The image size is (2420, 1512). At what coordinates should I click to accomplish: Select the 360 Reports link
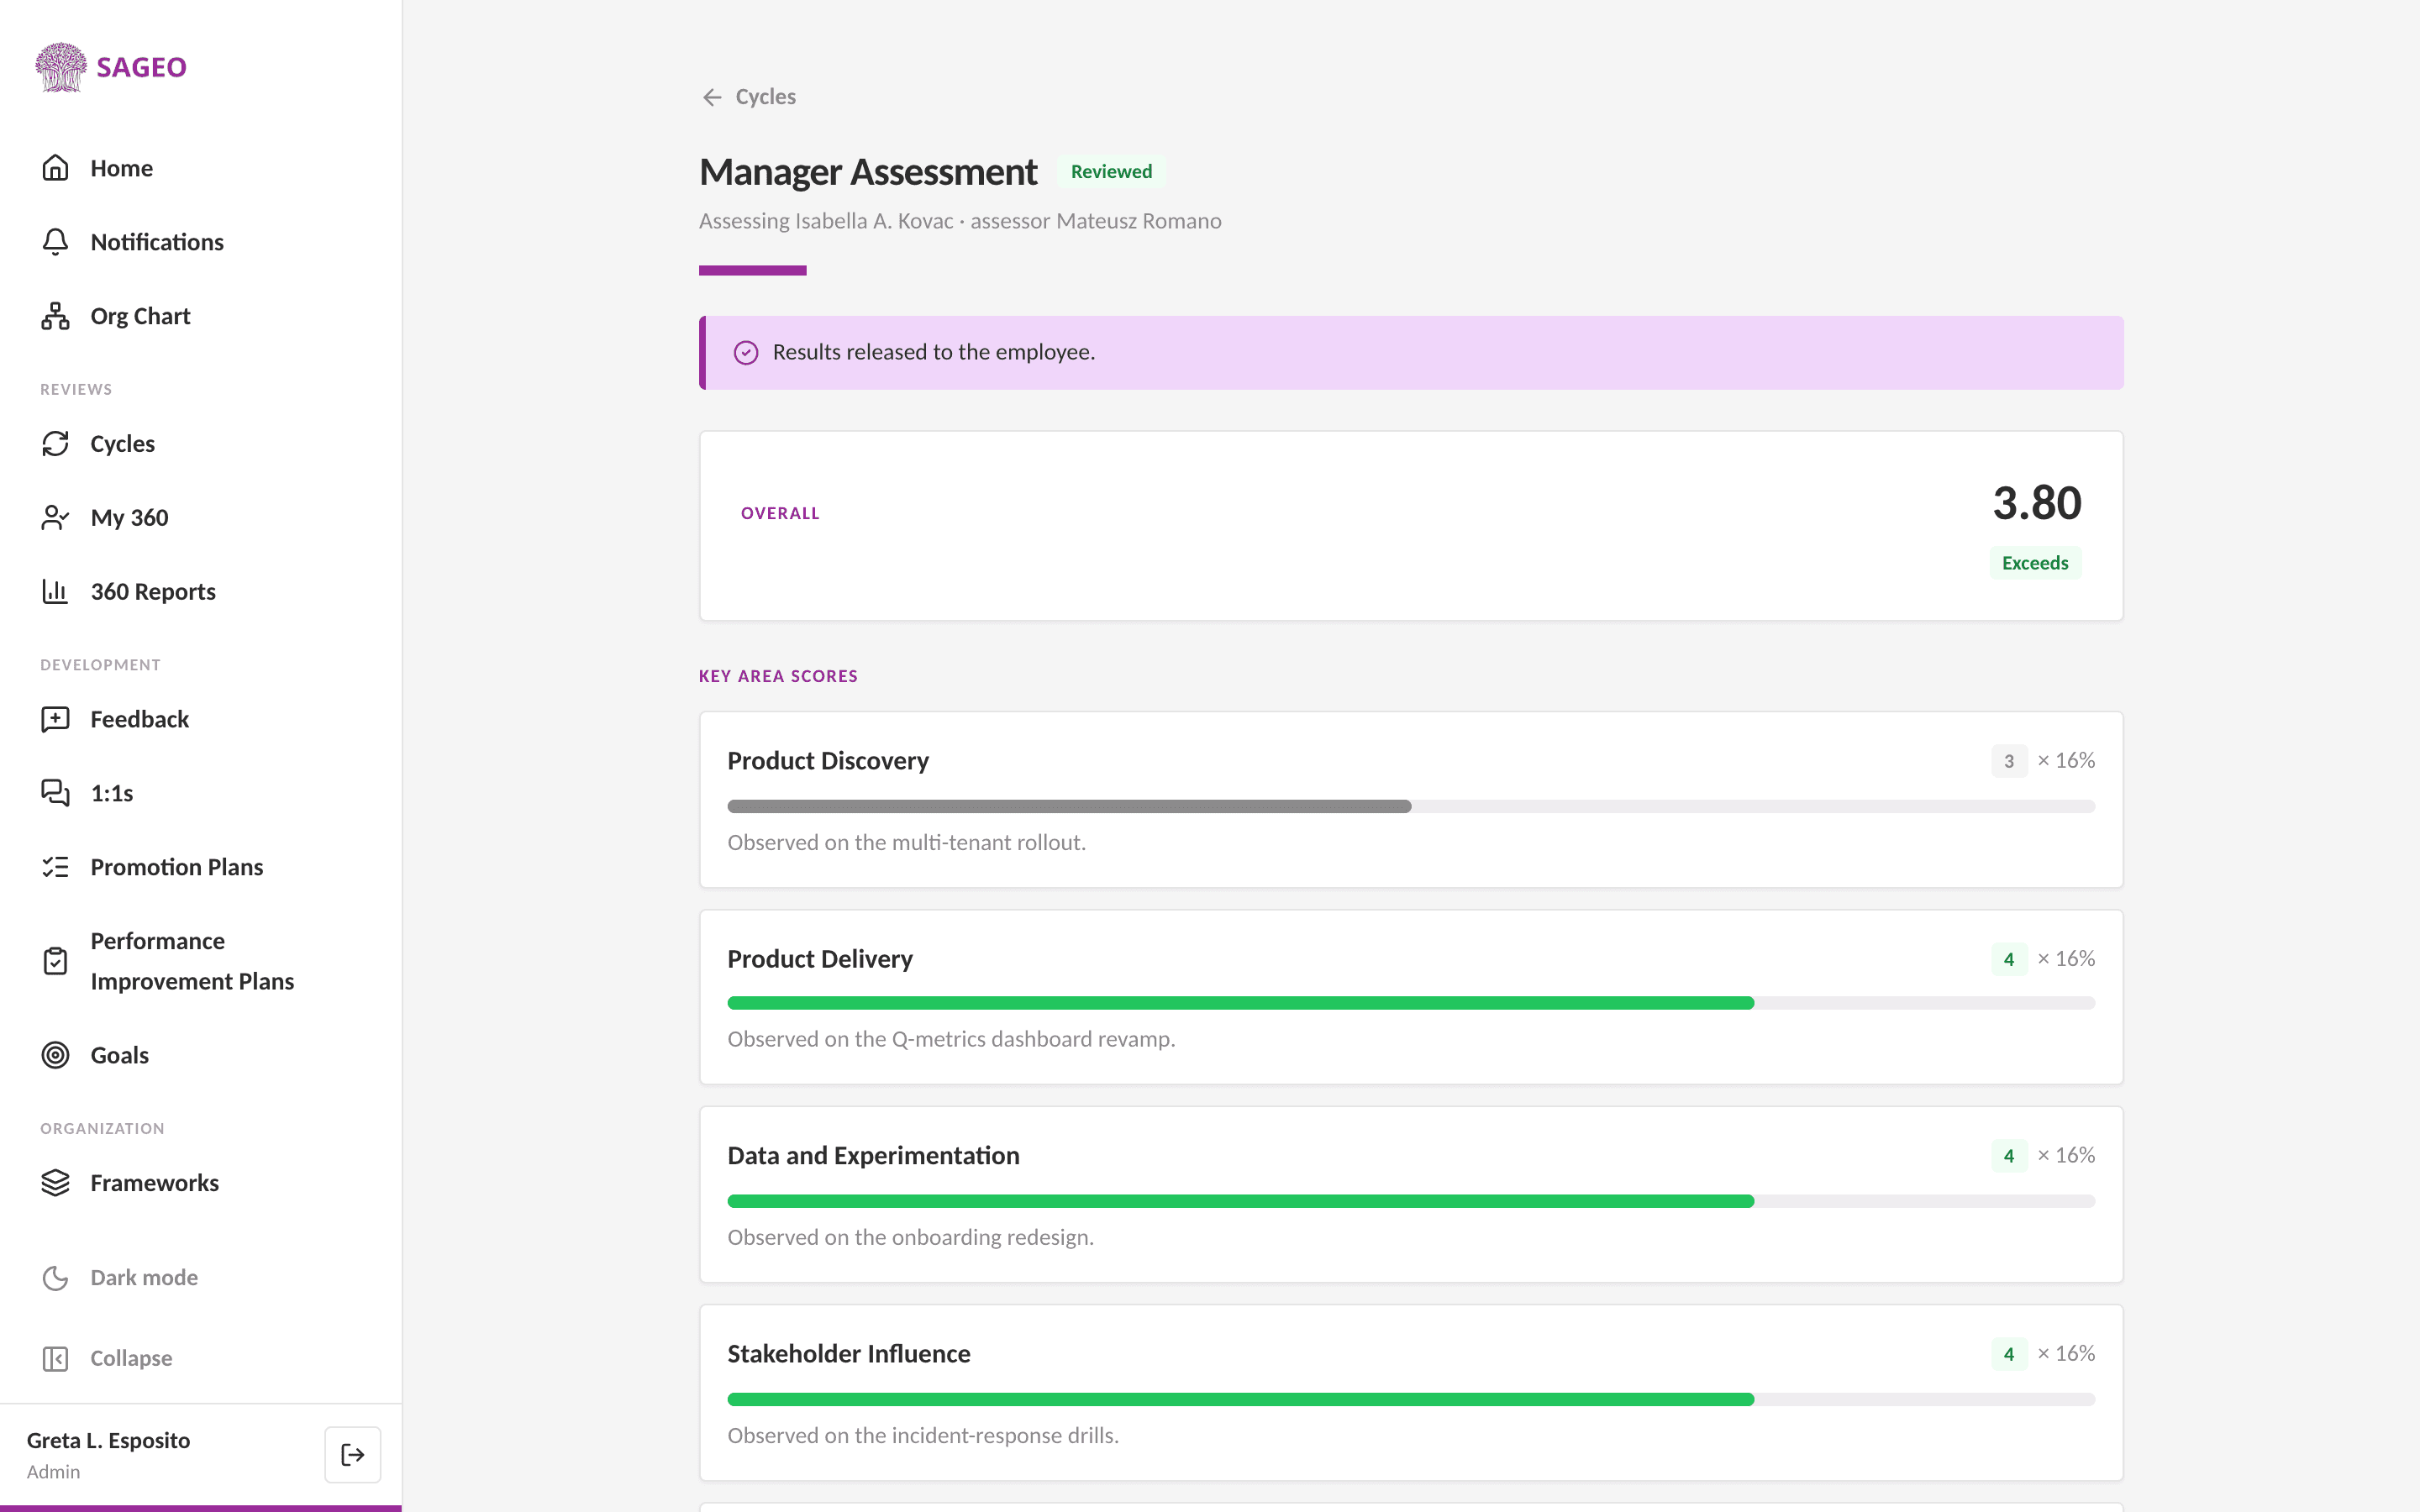click(200, 591)
